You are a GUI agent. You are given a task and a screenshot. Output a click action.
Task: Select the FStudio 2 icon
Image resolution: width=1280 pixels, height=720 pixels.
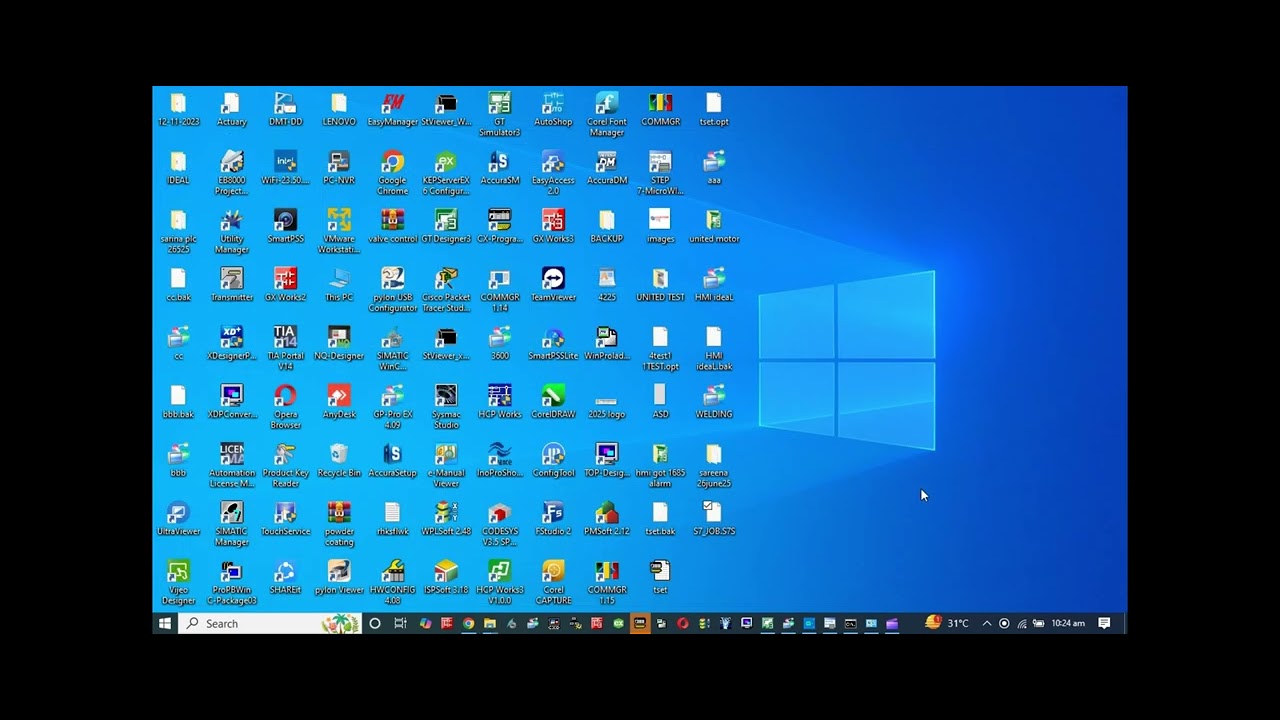(553, 518)
